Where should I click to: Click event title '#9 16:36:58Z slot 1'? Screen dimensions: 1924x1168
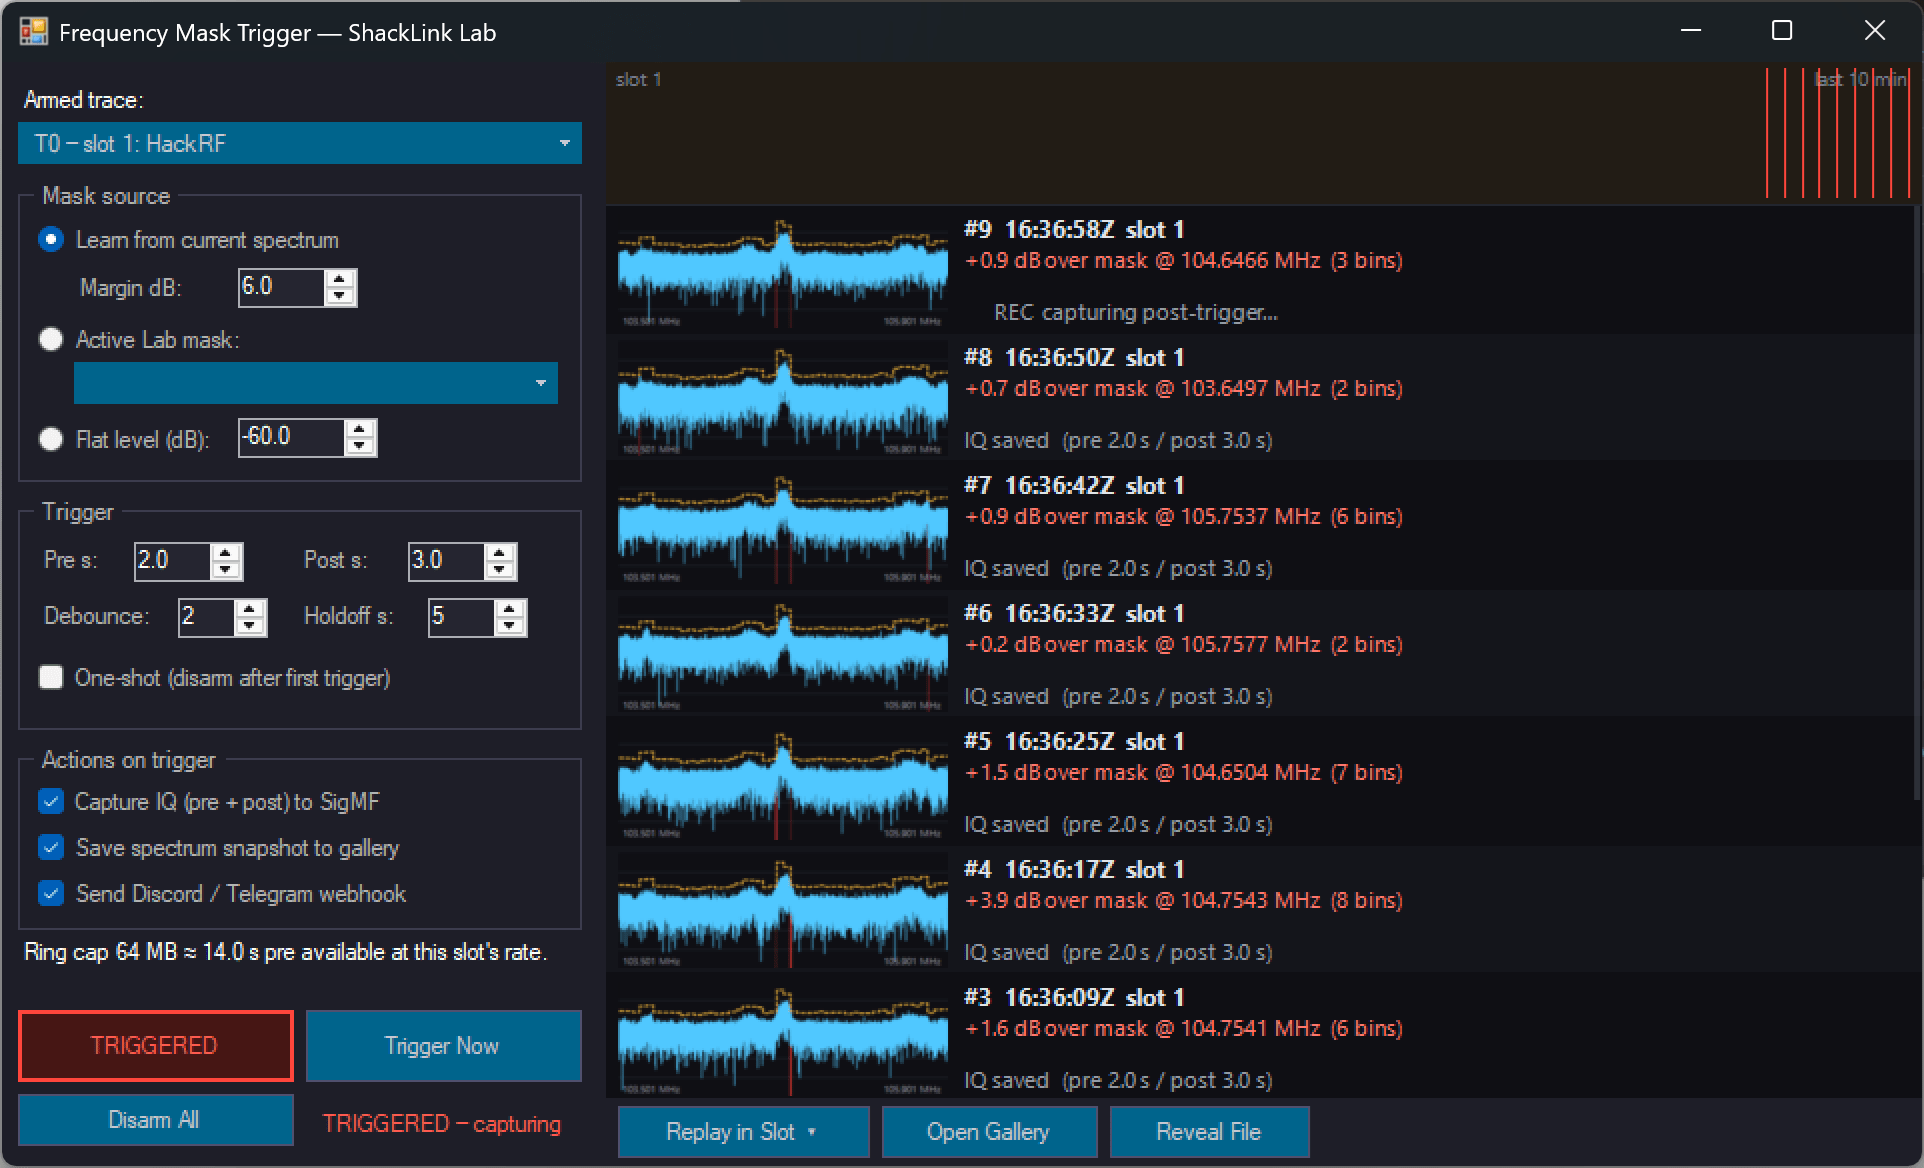(x=1074, y=230)
